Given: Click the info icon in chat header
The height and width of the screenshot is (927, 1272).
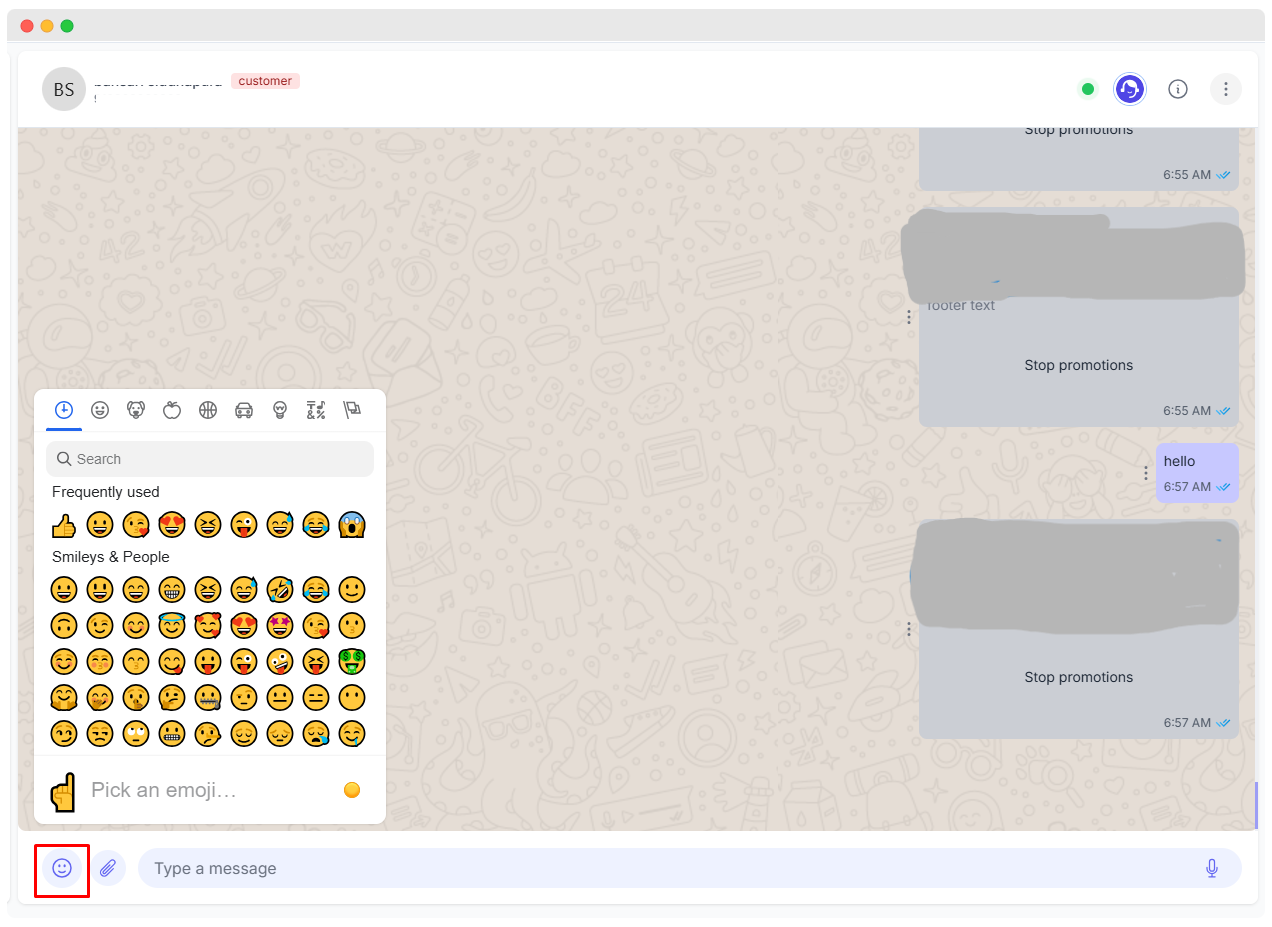Looking at the screenshot, I should pos(1177,89).
